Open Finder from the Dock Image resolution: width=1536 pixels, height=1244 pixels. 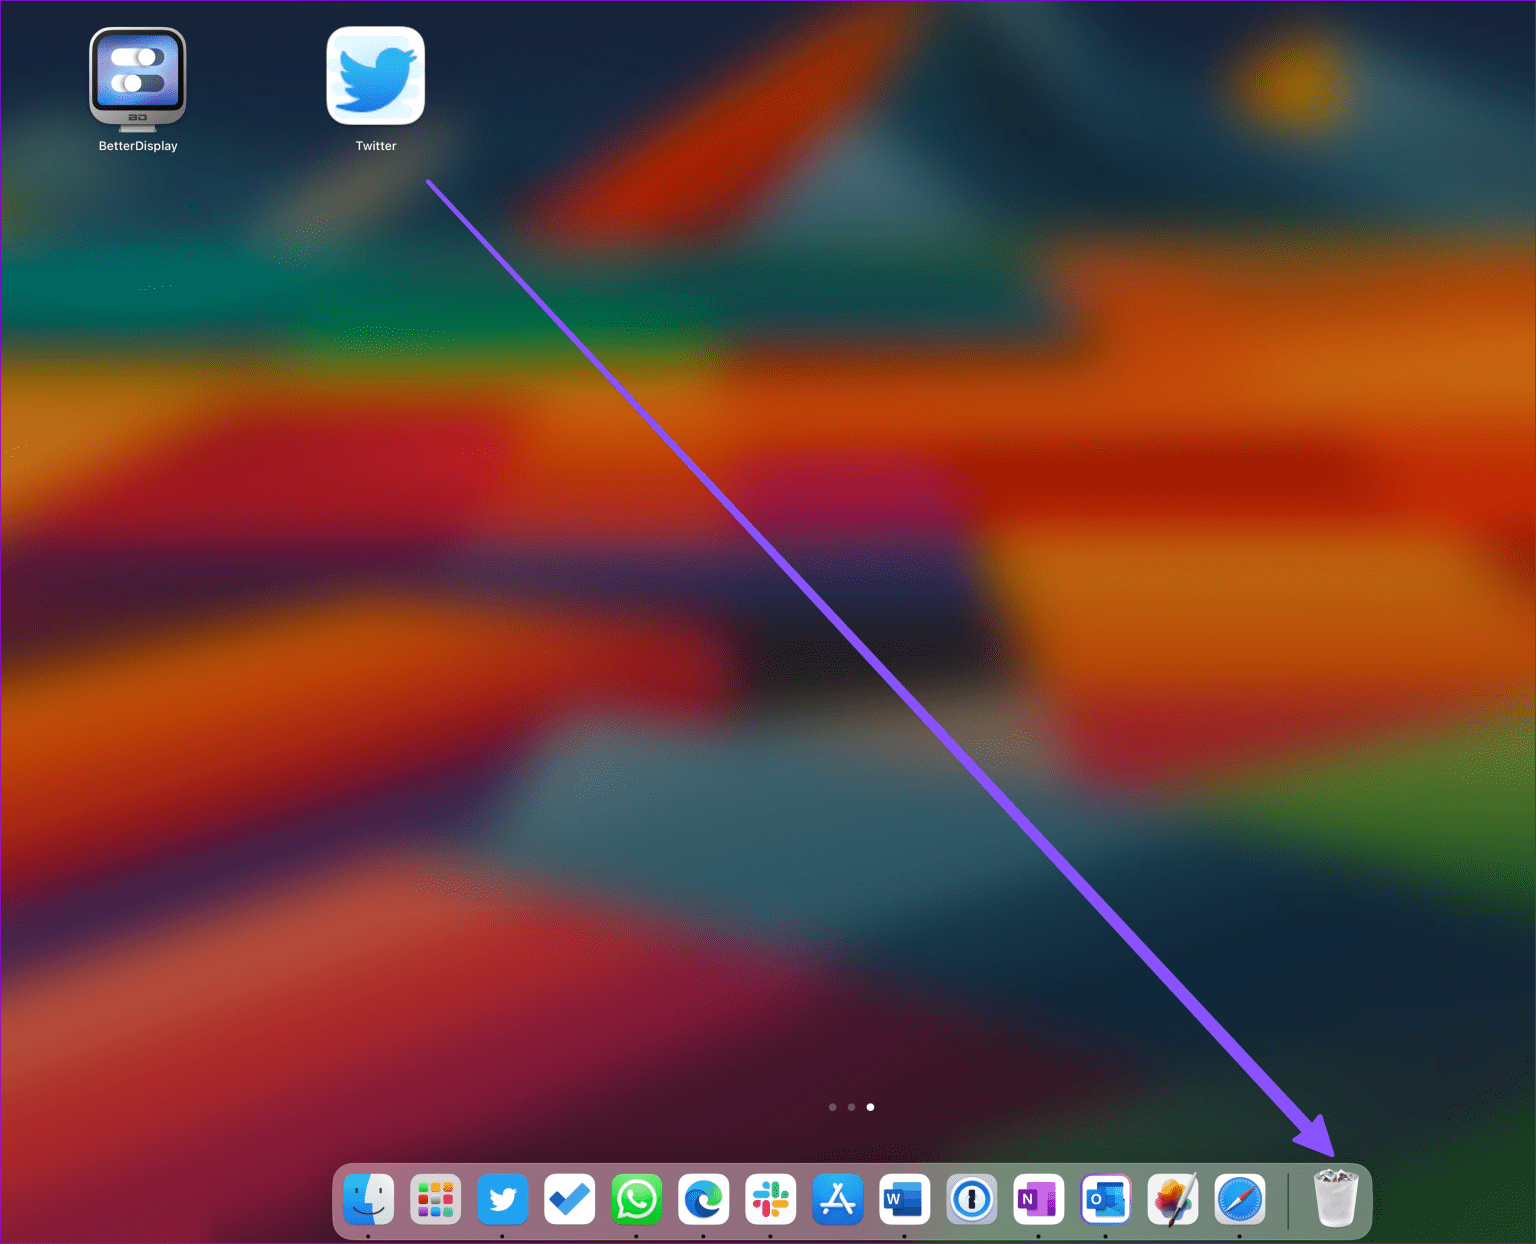[368, 1199]
